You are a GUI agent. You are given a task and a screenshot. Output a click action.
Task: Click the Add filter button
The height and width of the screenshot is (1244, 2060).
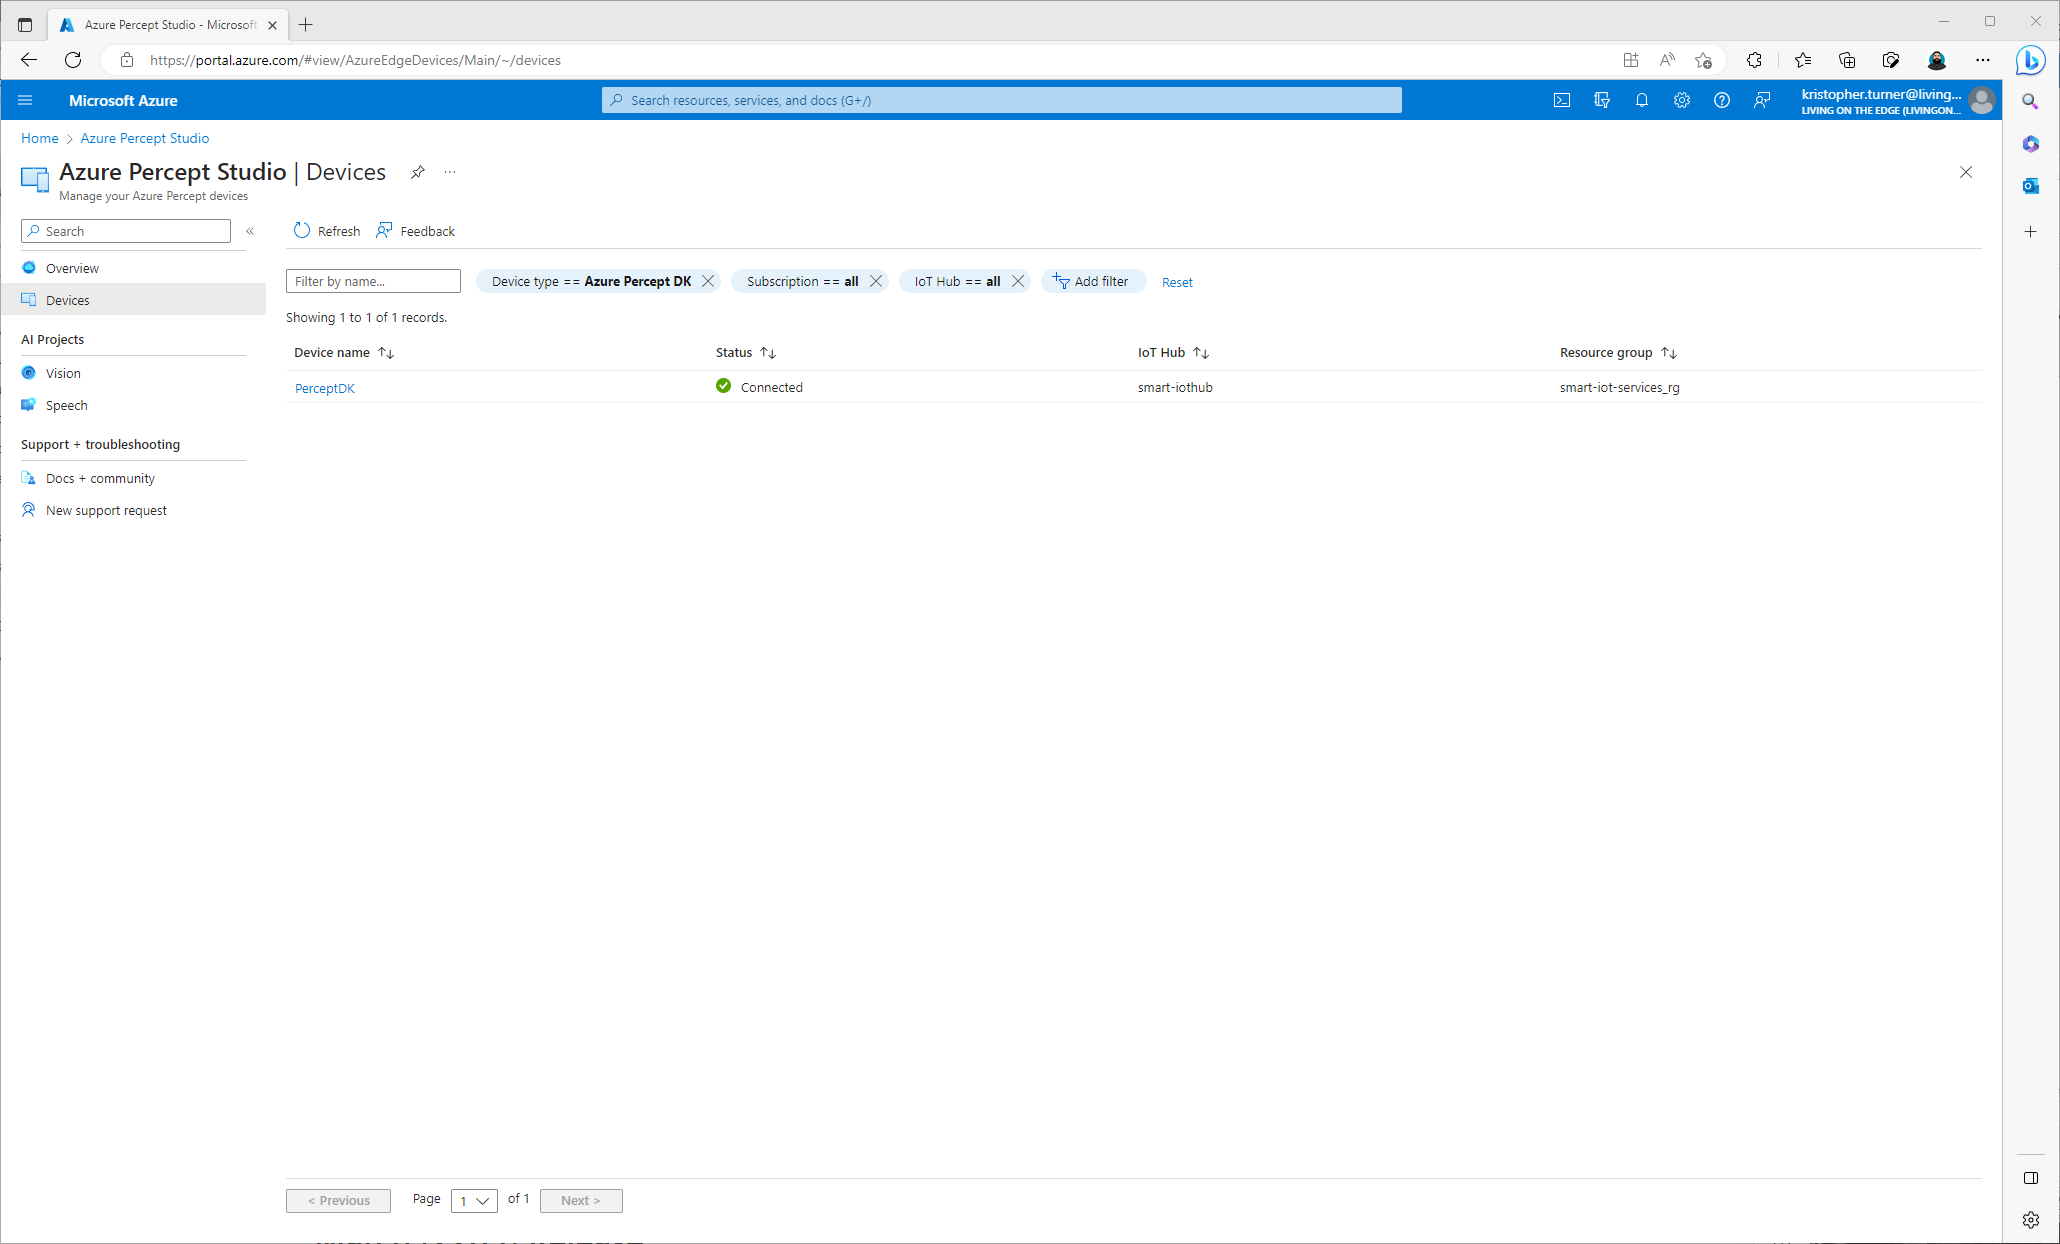[x=1091, y=281]
